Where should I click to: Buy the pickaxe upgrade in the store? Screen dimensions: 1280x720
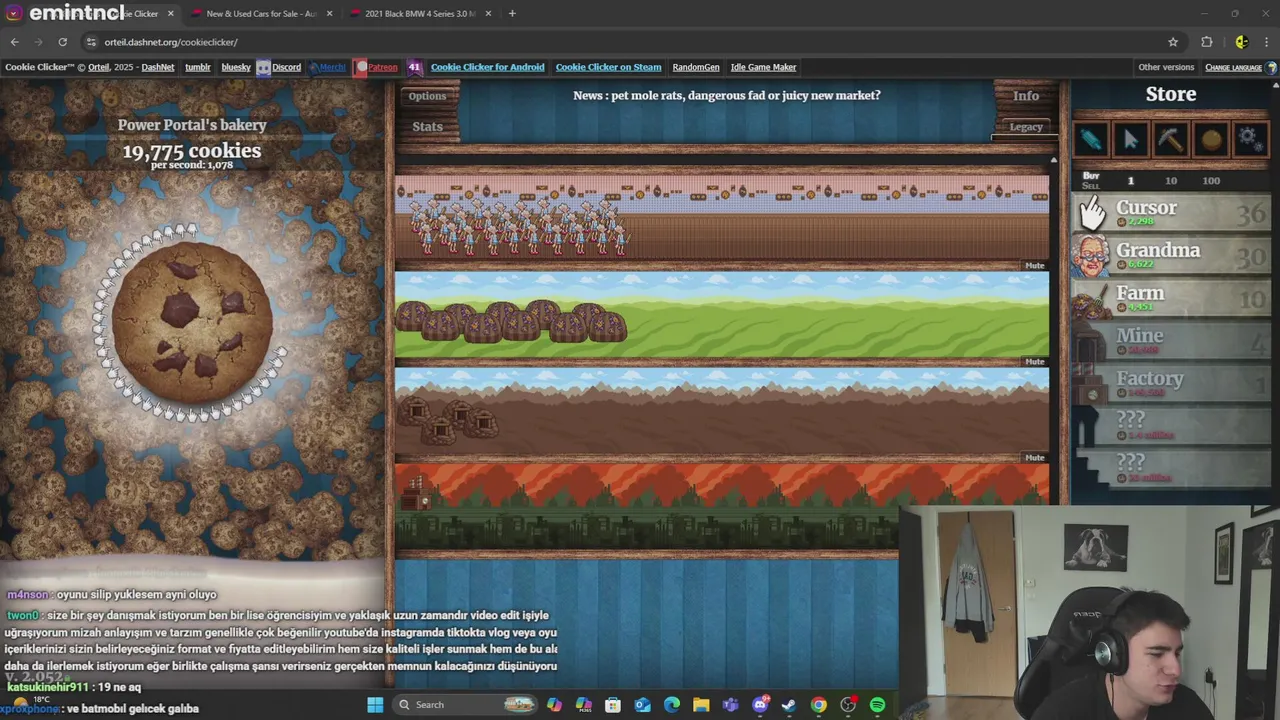1171,140
